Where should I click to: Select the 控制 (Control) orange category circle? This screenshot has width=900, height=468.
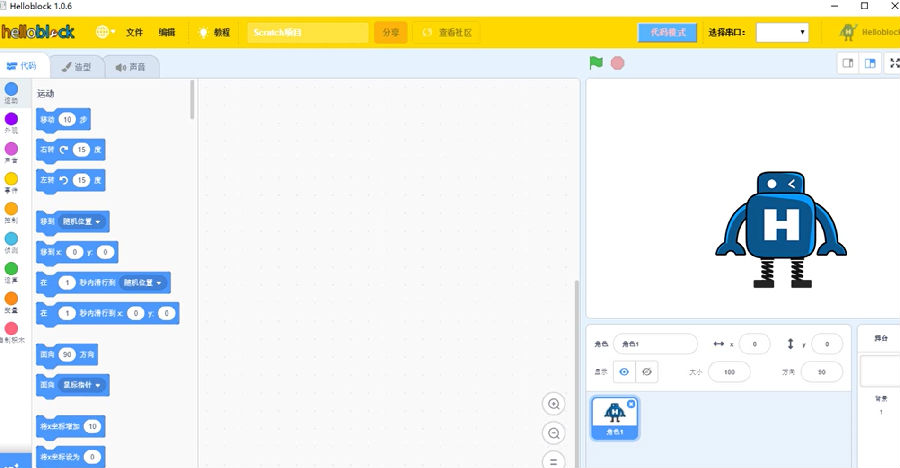coord(11,208)
